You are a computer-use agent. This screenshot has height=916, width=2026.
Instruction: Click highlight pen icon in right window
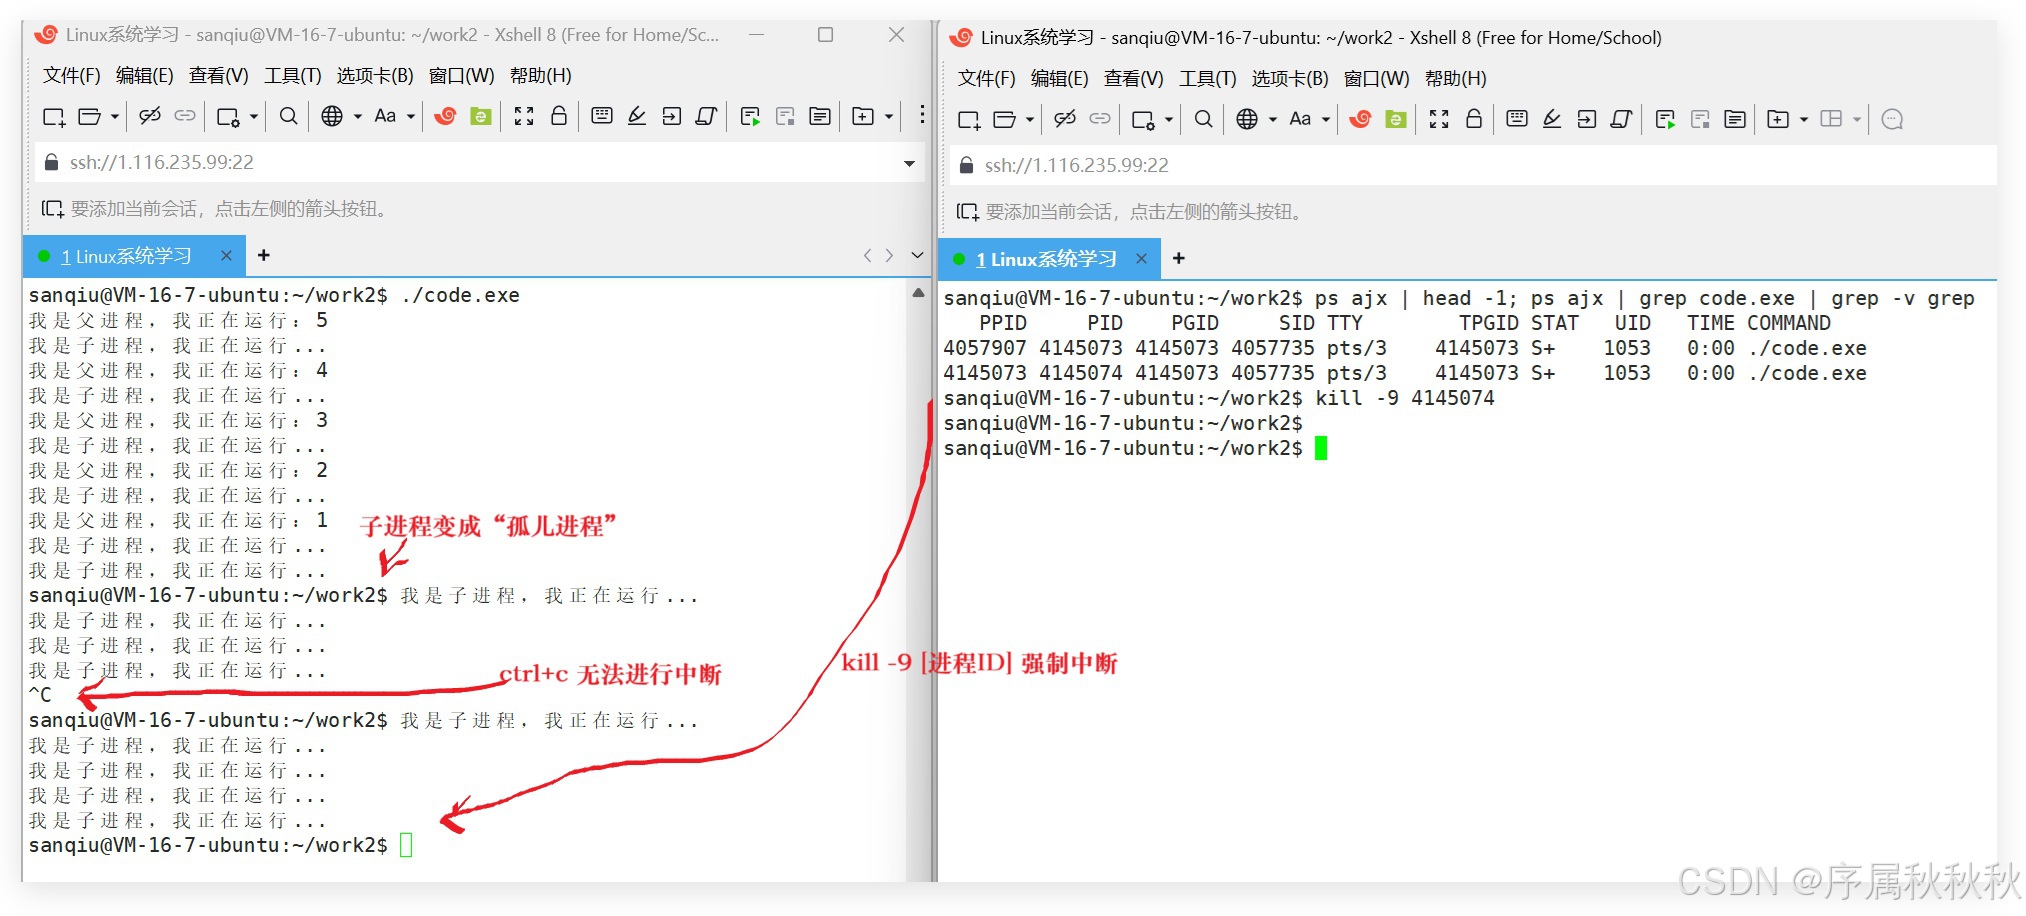point(1552,119)
